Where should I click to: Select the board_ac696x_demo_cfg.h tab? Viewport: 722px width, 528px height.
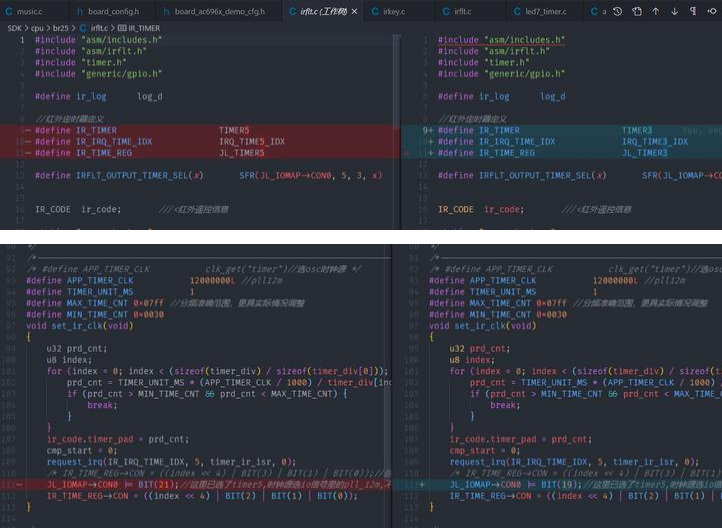coord(220,11)
